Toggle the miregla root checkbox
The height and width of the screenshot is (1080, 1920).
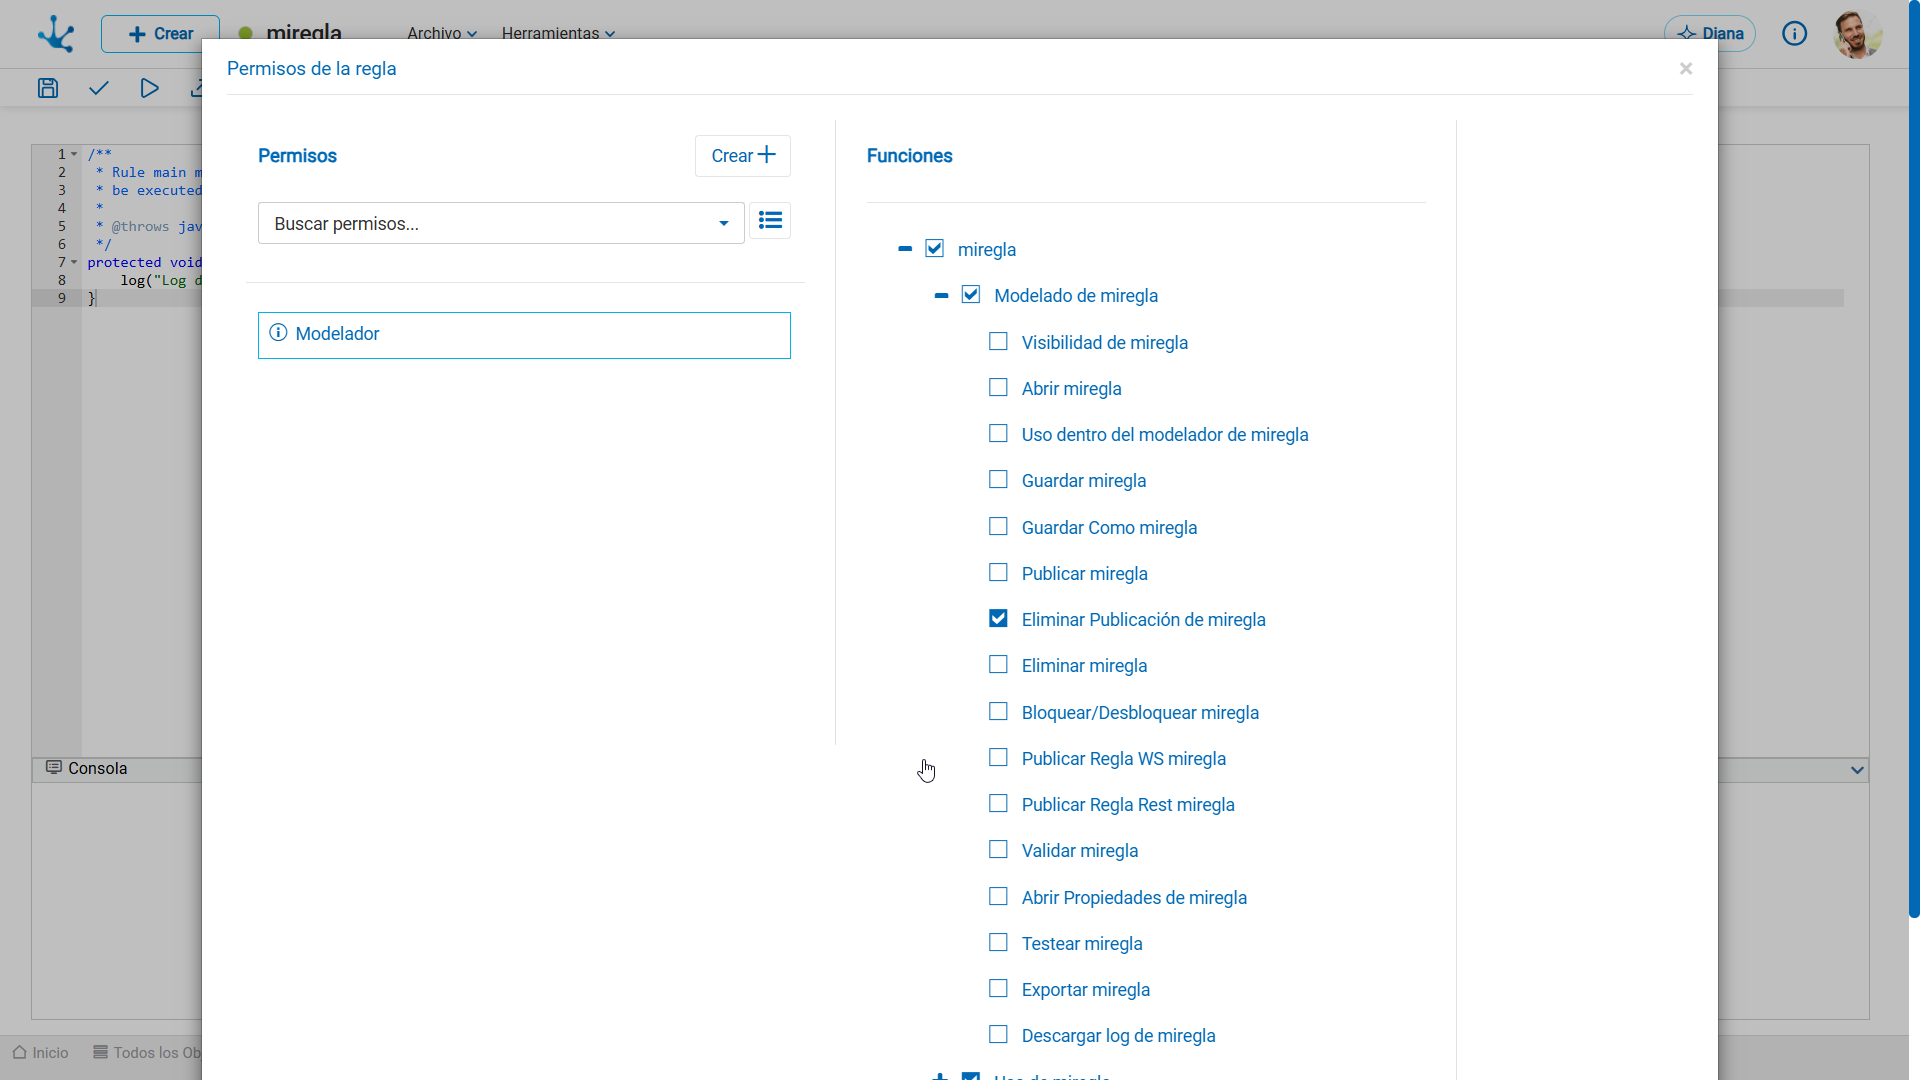coord(934,248)
